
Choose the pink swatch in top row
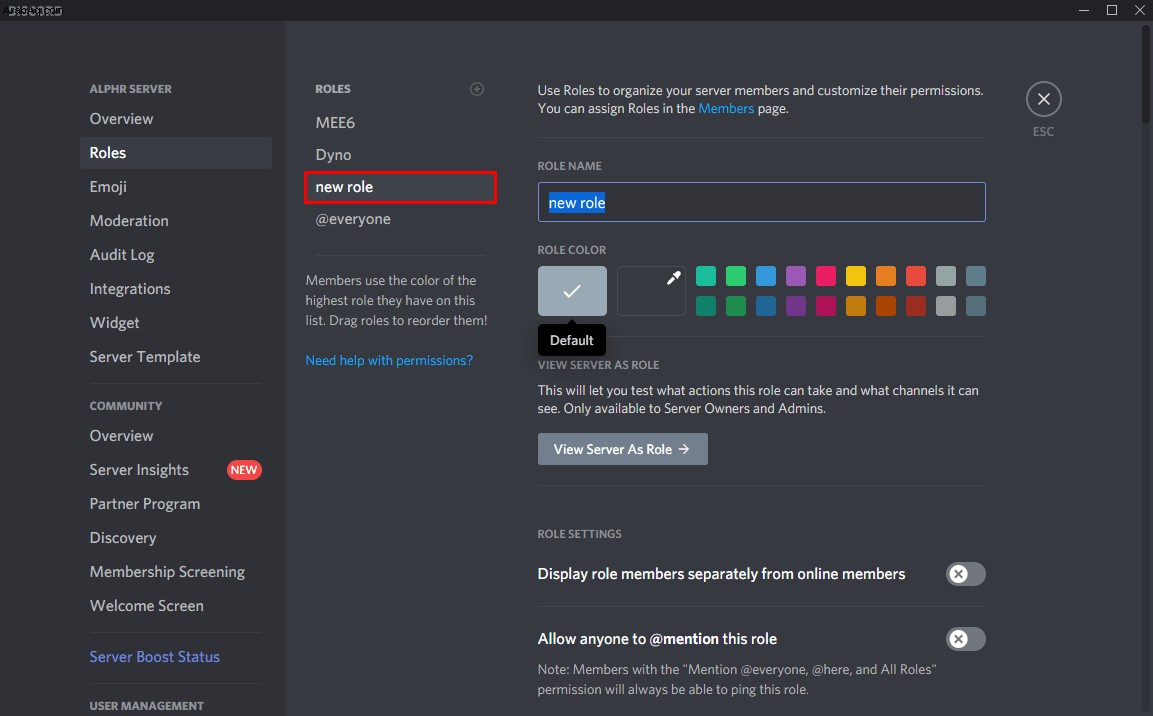coord(826,276)
